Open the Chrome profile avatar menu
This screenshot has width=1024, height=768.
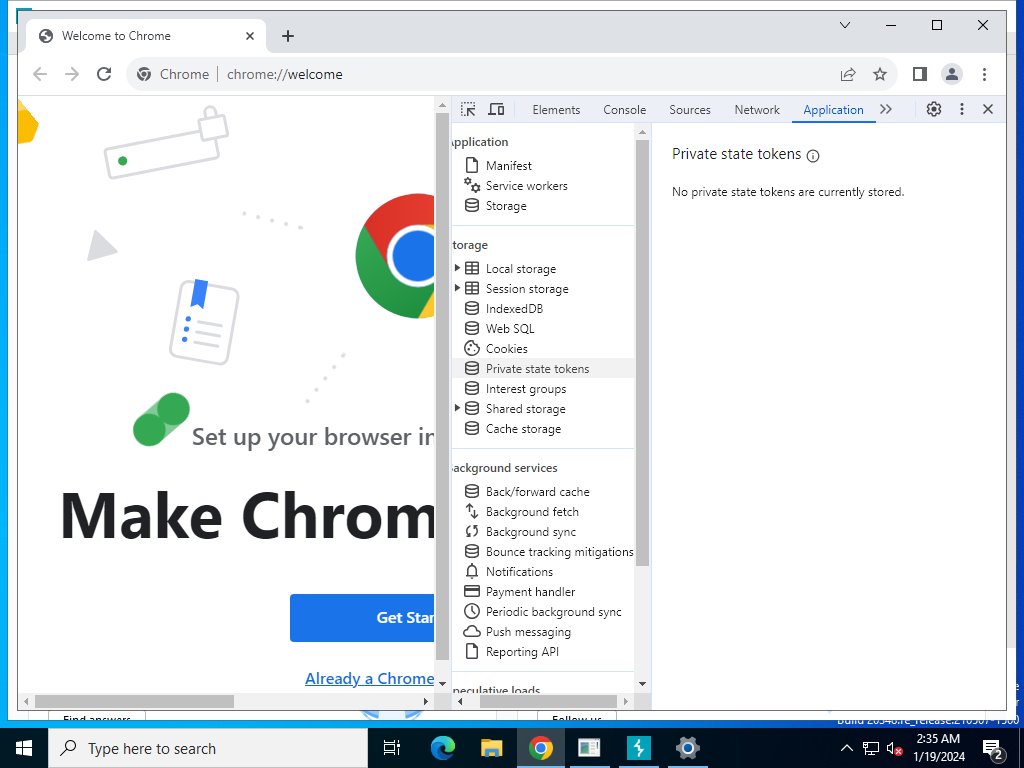point(952,74)
